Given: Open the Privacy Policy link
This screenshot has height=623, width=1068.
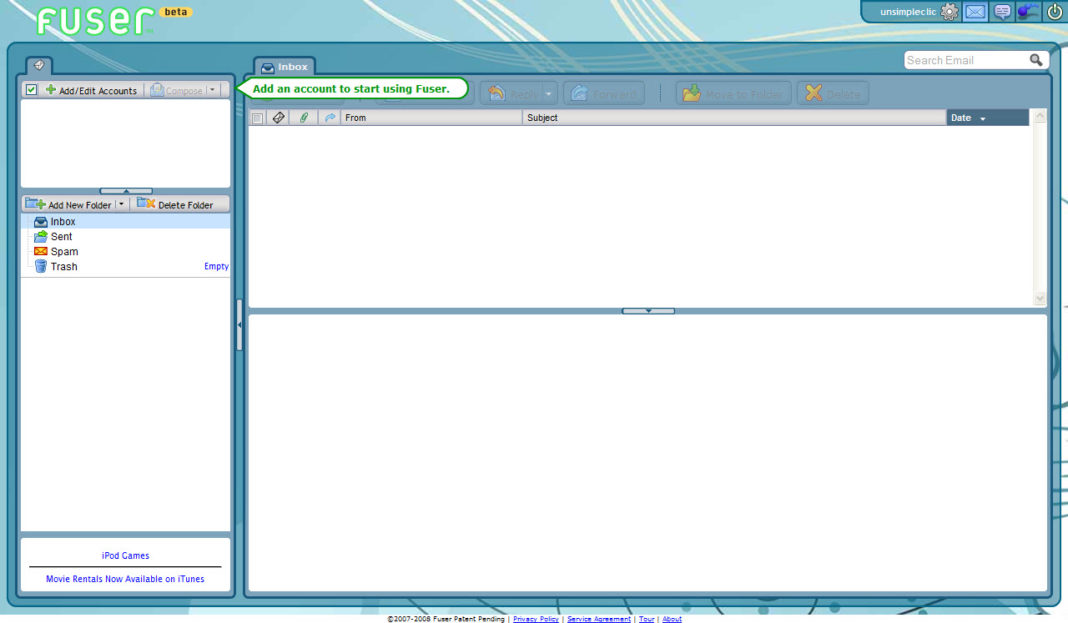Looking at the screenshot, I should pyautogui.click(x=535, y=619).
